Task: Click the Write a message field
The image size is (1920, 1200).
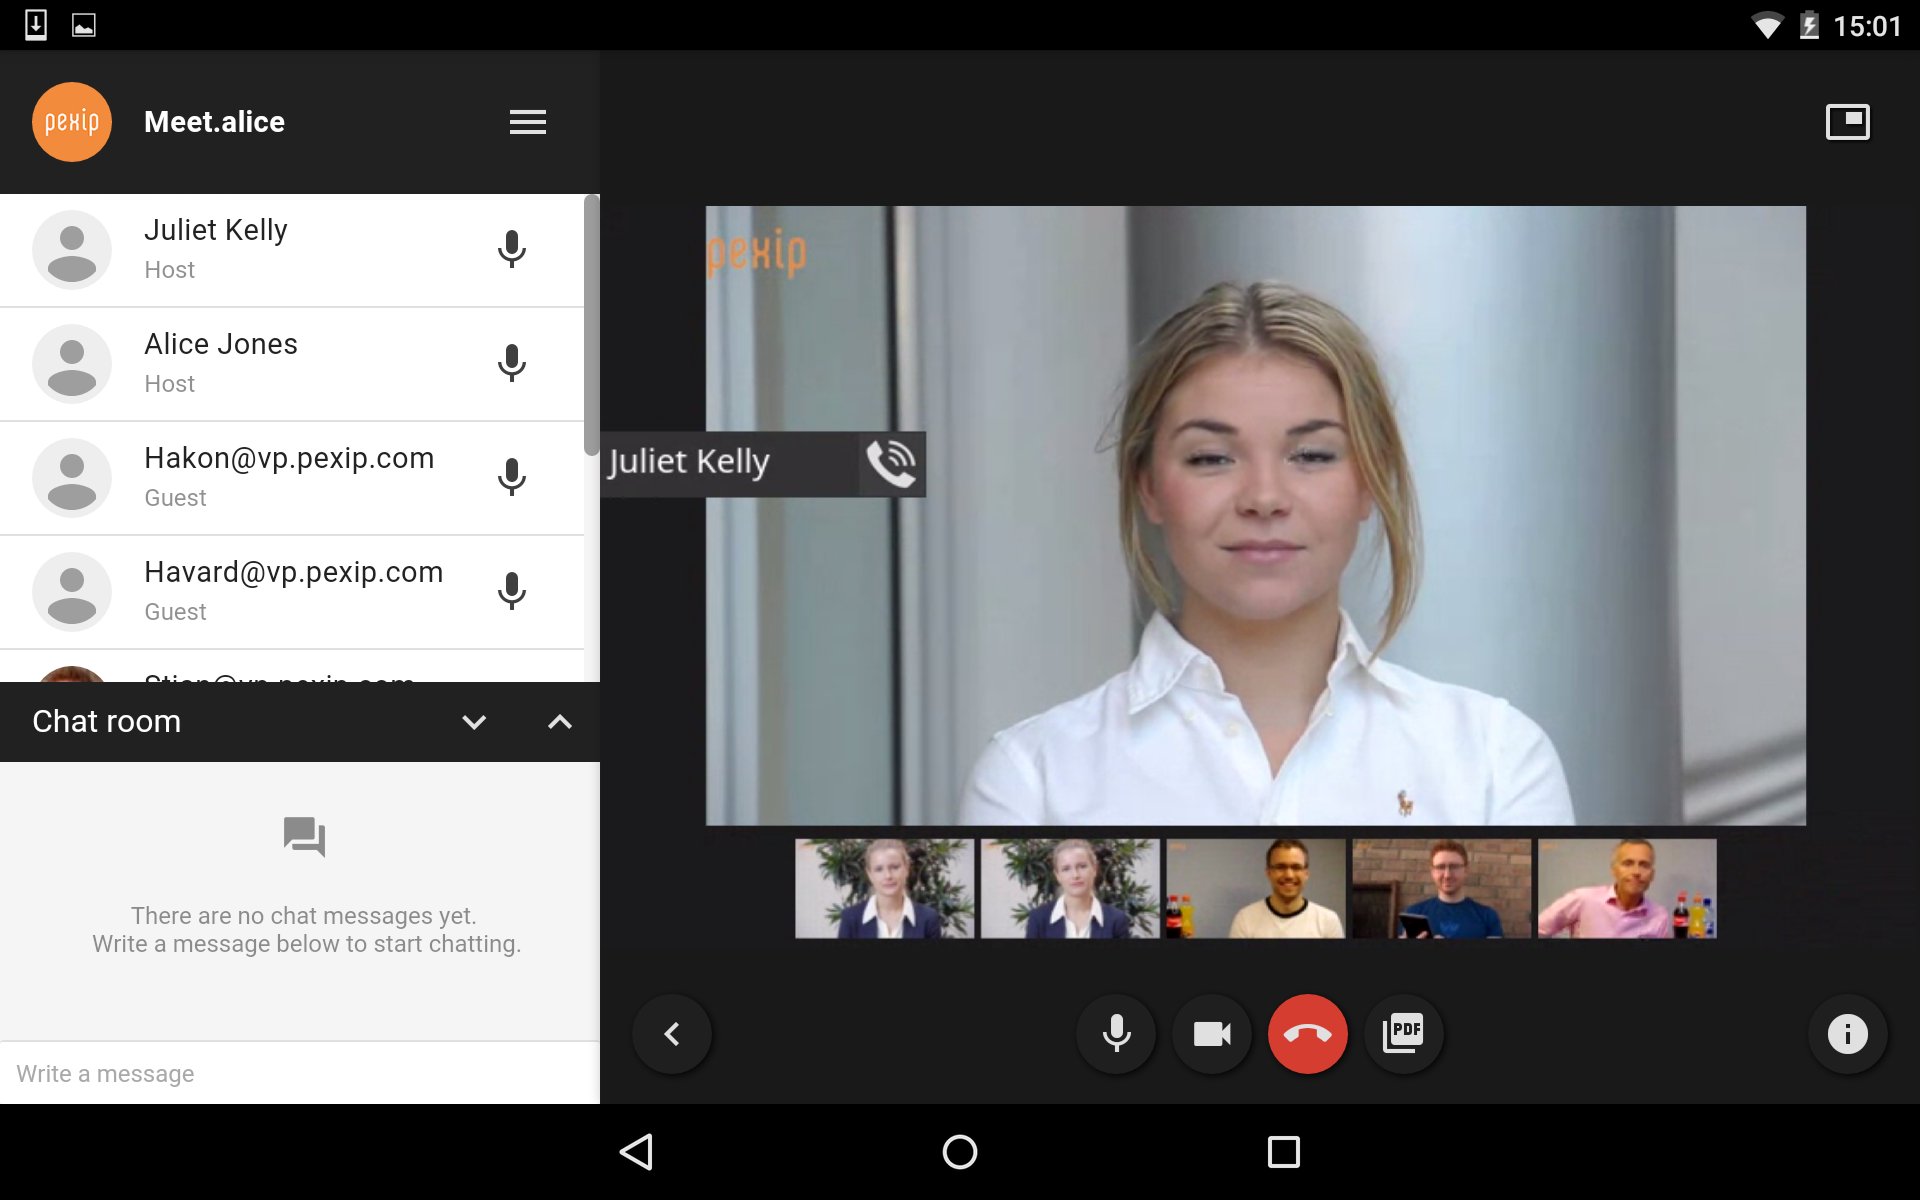Action: (x=300, y=1074)
